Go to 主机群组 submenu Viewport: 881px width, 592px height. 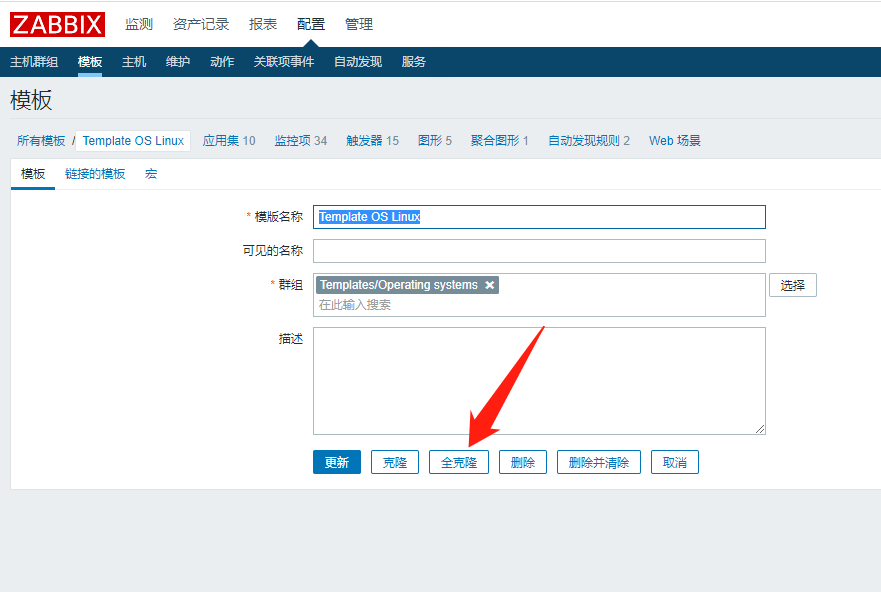34,62
